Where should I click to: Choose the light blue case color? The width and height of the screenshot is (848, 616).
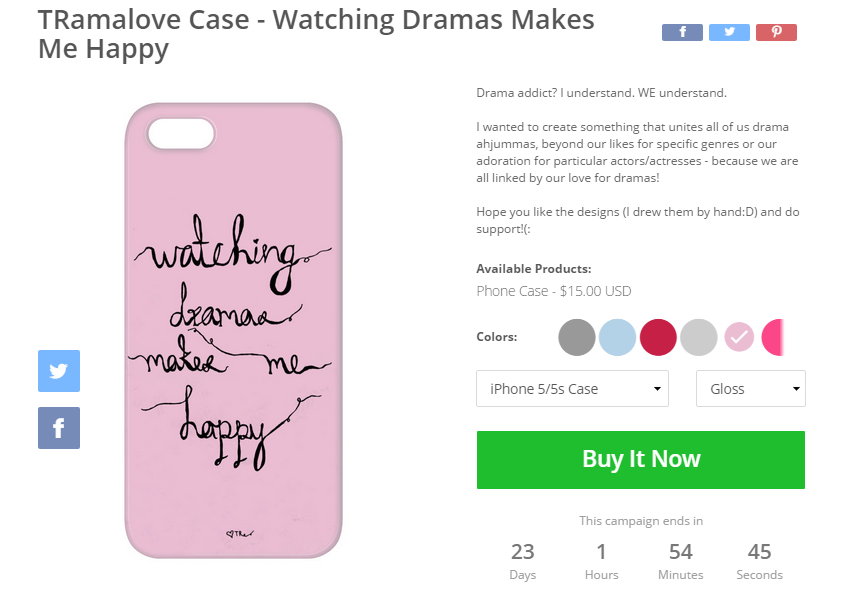[x=617, y=337]
